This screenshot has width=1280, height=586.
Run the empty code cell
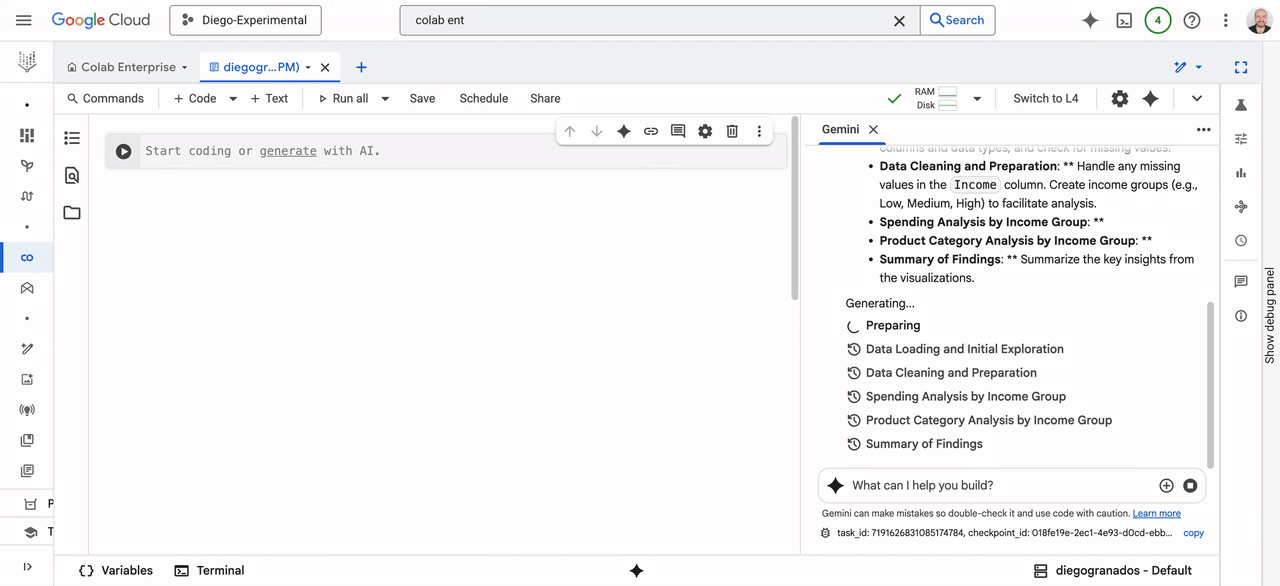click(x=123, y=152)
